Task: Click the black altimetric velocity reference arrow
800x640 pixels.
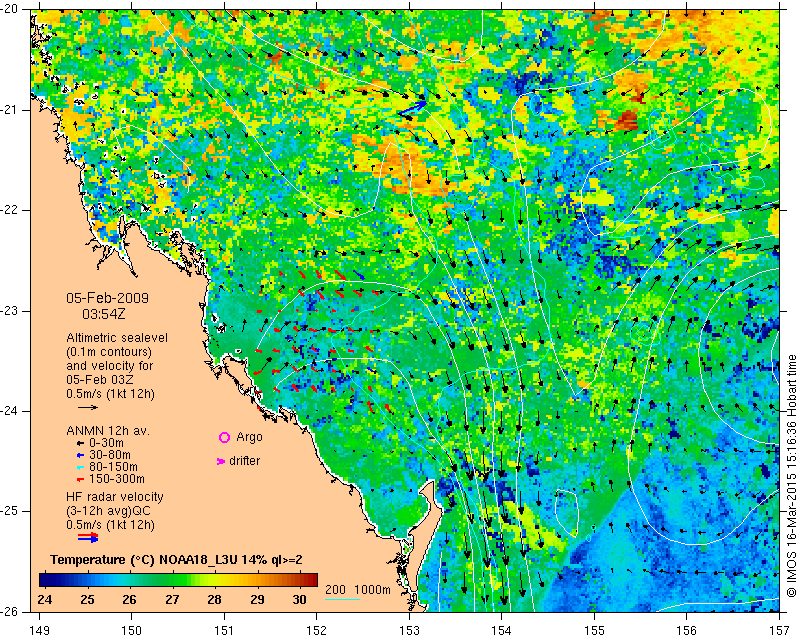Action: (88, 407)
